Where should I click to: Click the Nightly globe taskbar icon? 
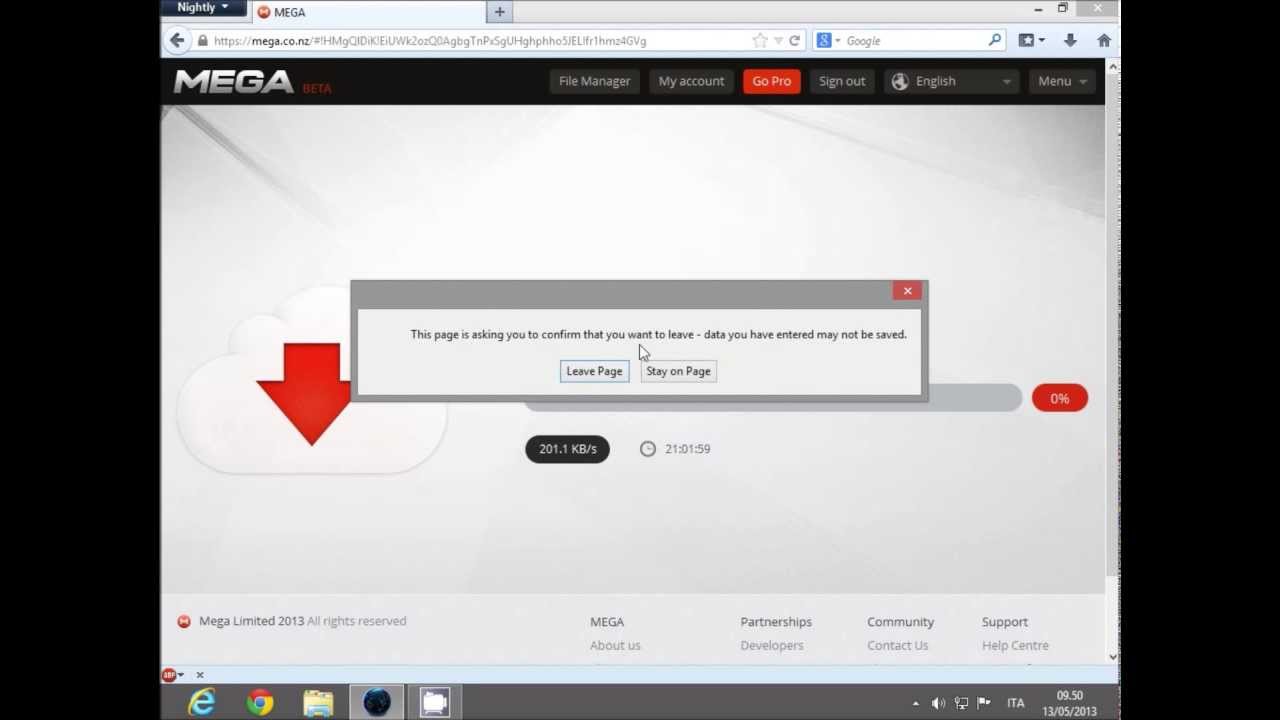[377, 703]
